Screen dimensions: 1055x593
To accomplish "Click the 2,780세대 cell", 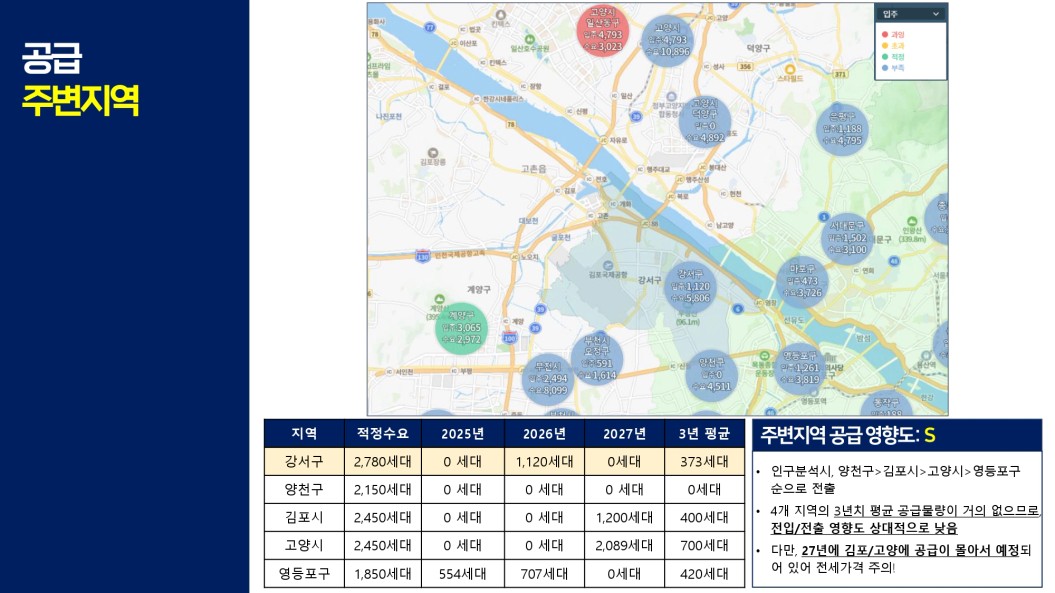I will pos(382,462).
